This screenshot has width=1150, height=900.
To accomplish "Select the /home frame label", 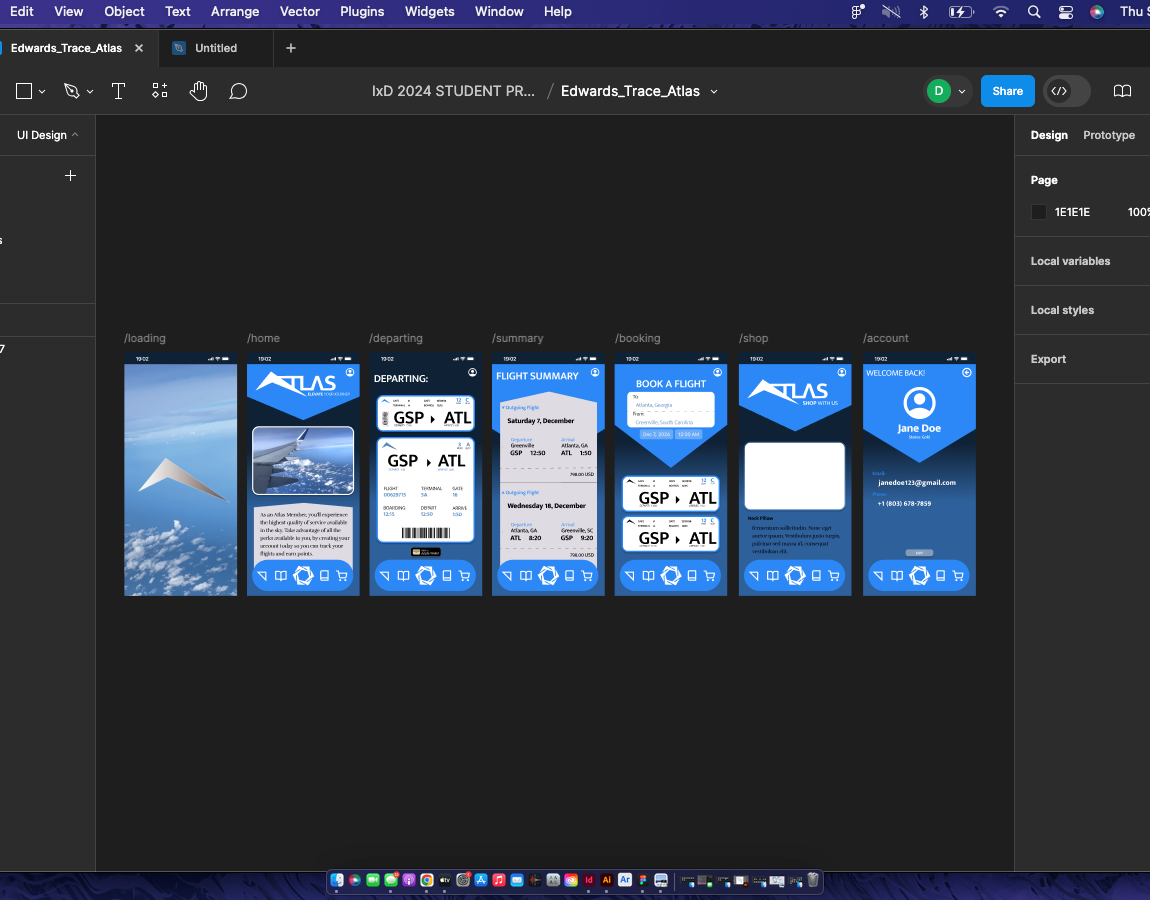I will click(263, 338).
